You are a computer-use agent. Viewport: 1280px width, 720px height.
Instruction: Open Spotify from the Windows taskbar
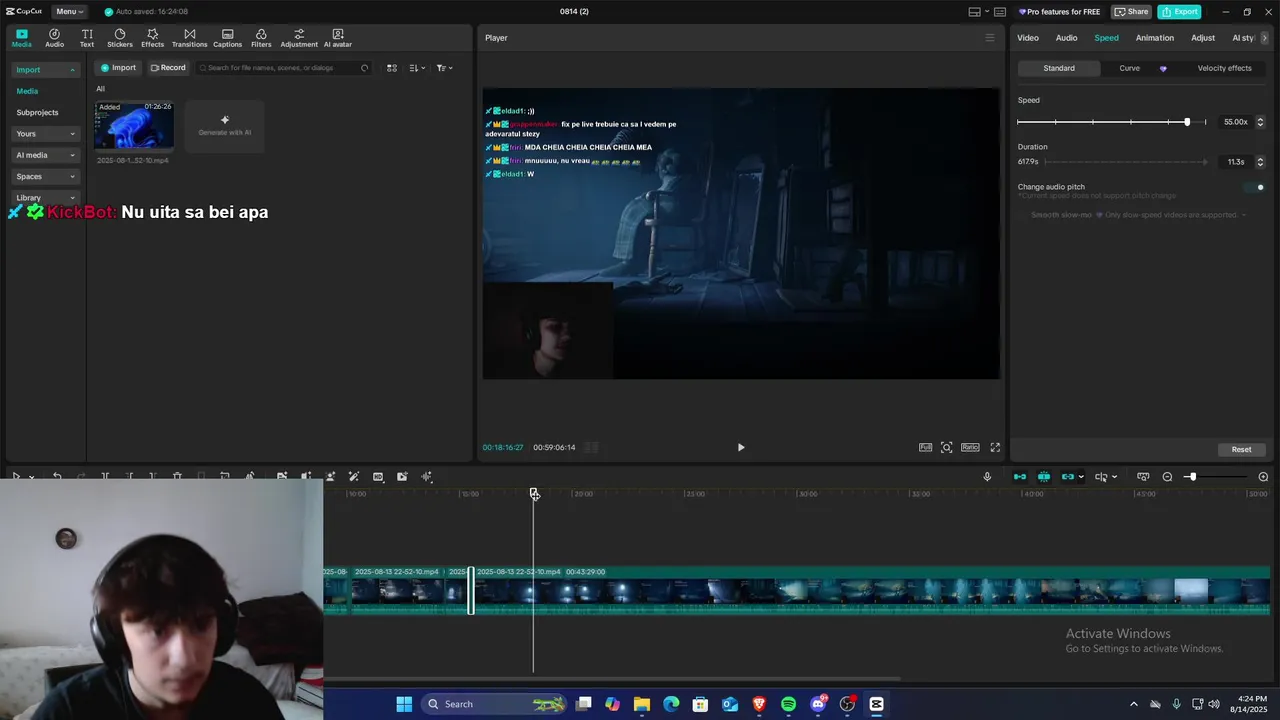pos(788,704)
